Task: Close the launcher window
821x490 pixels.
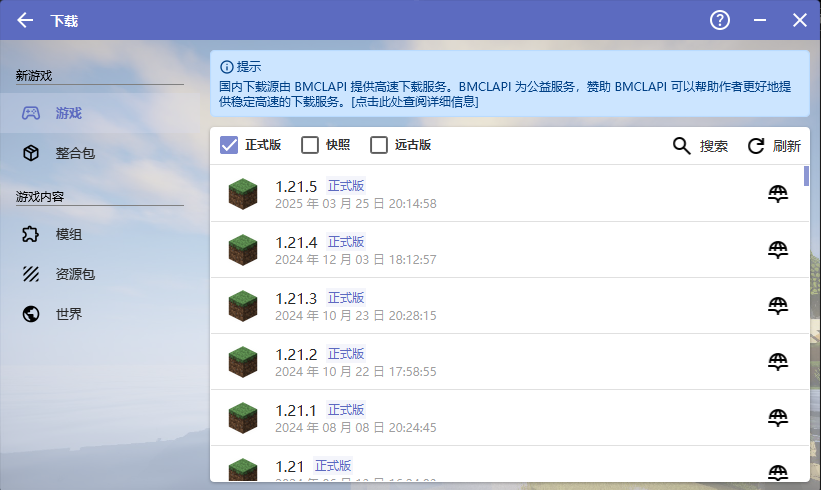Action: coord(800,20)
